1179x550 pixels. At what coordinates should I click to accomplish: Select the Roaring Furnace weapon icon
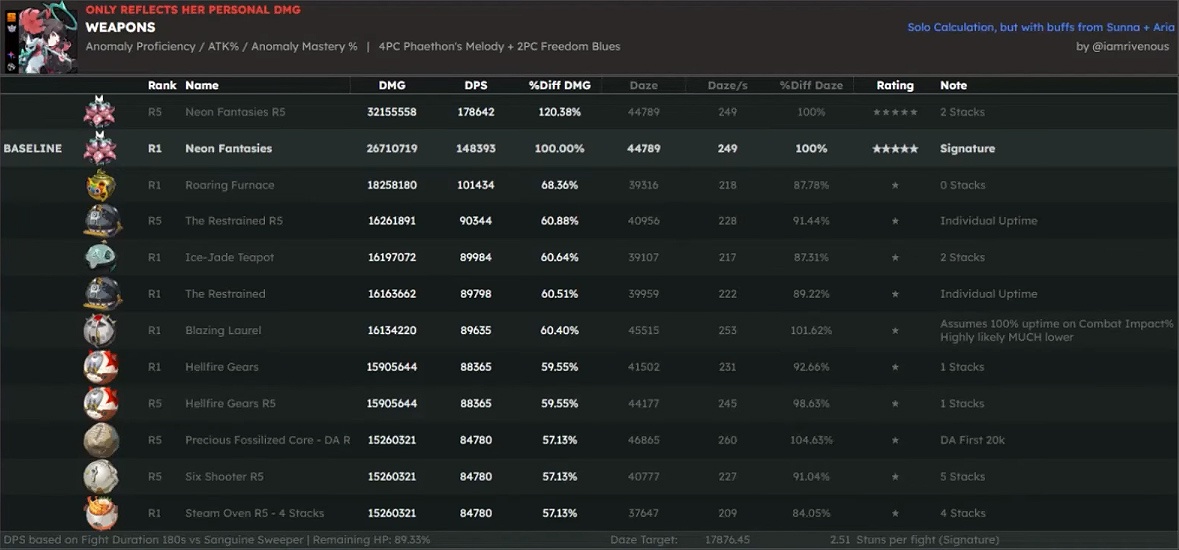[100, 185]
